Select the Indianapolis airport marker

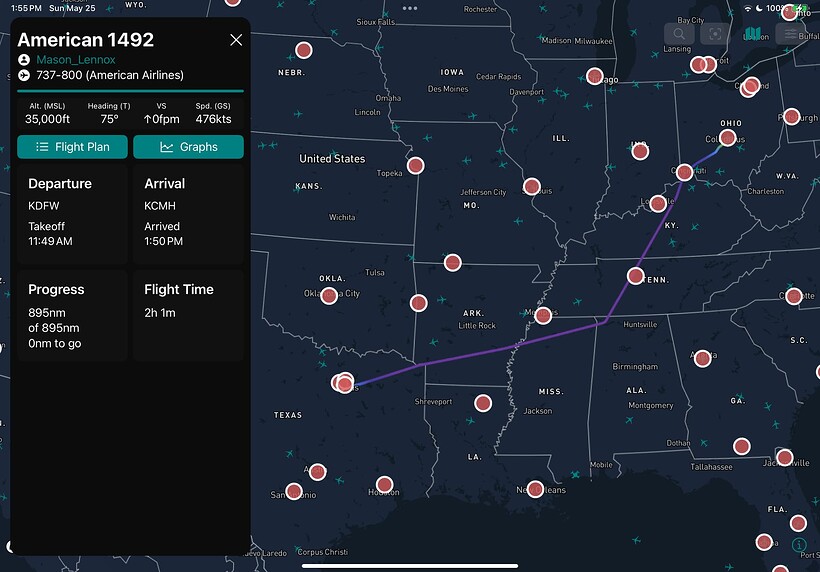pos(640,152)
